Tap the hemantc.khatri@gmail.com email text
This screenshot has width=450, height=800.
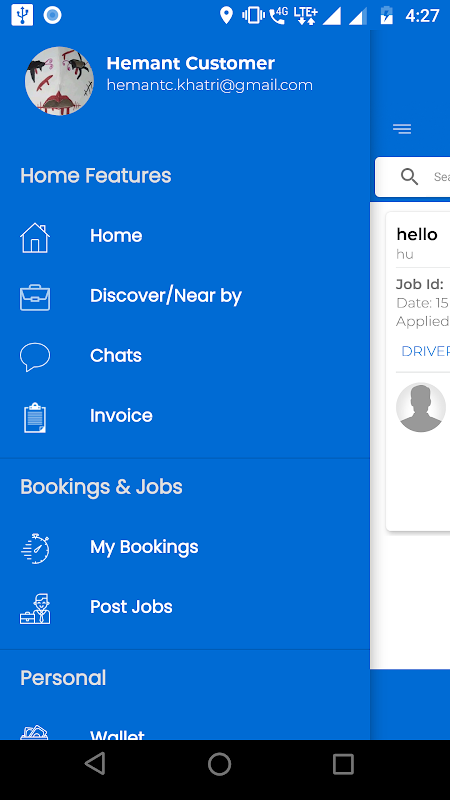pos(210,85)
